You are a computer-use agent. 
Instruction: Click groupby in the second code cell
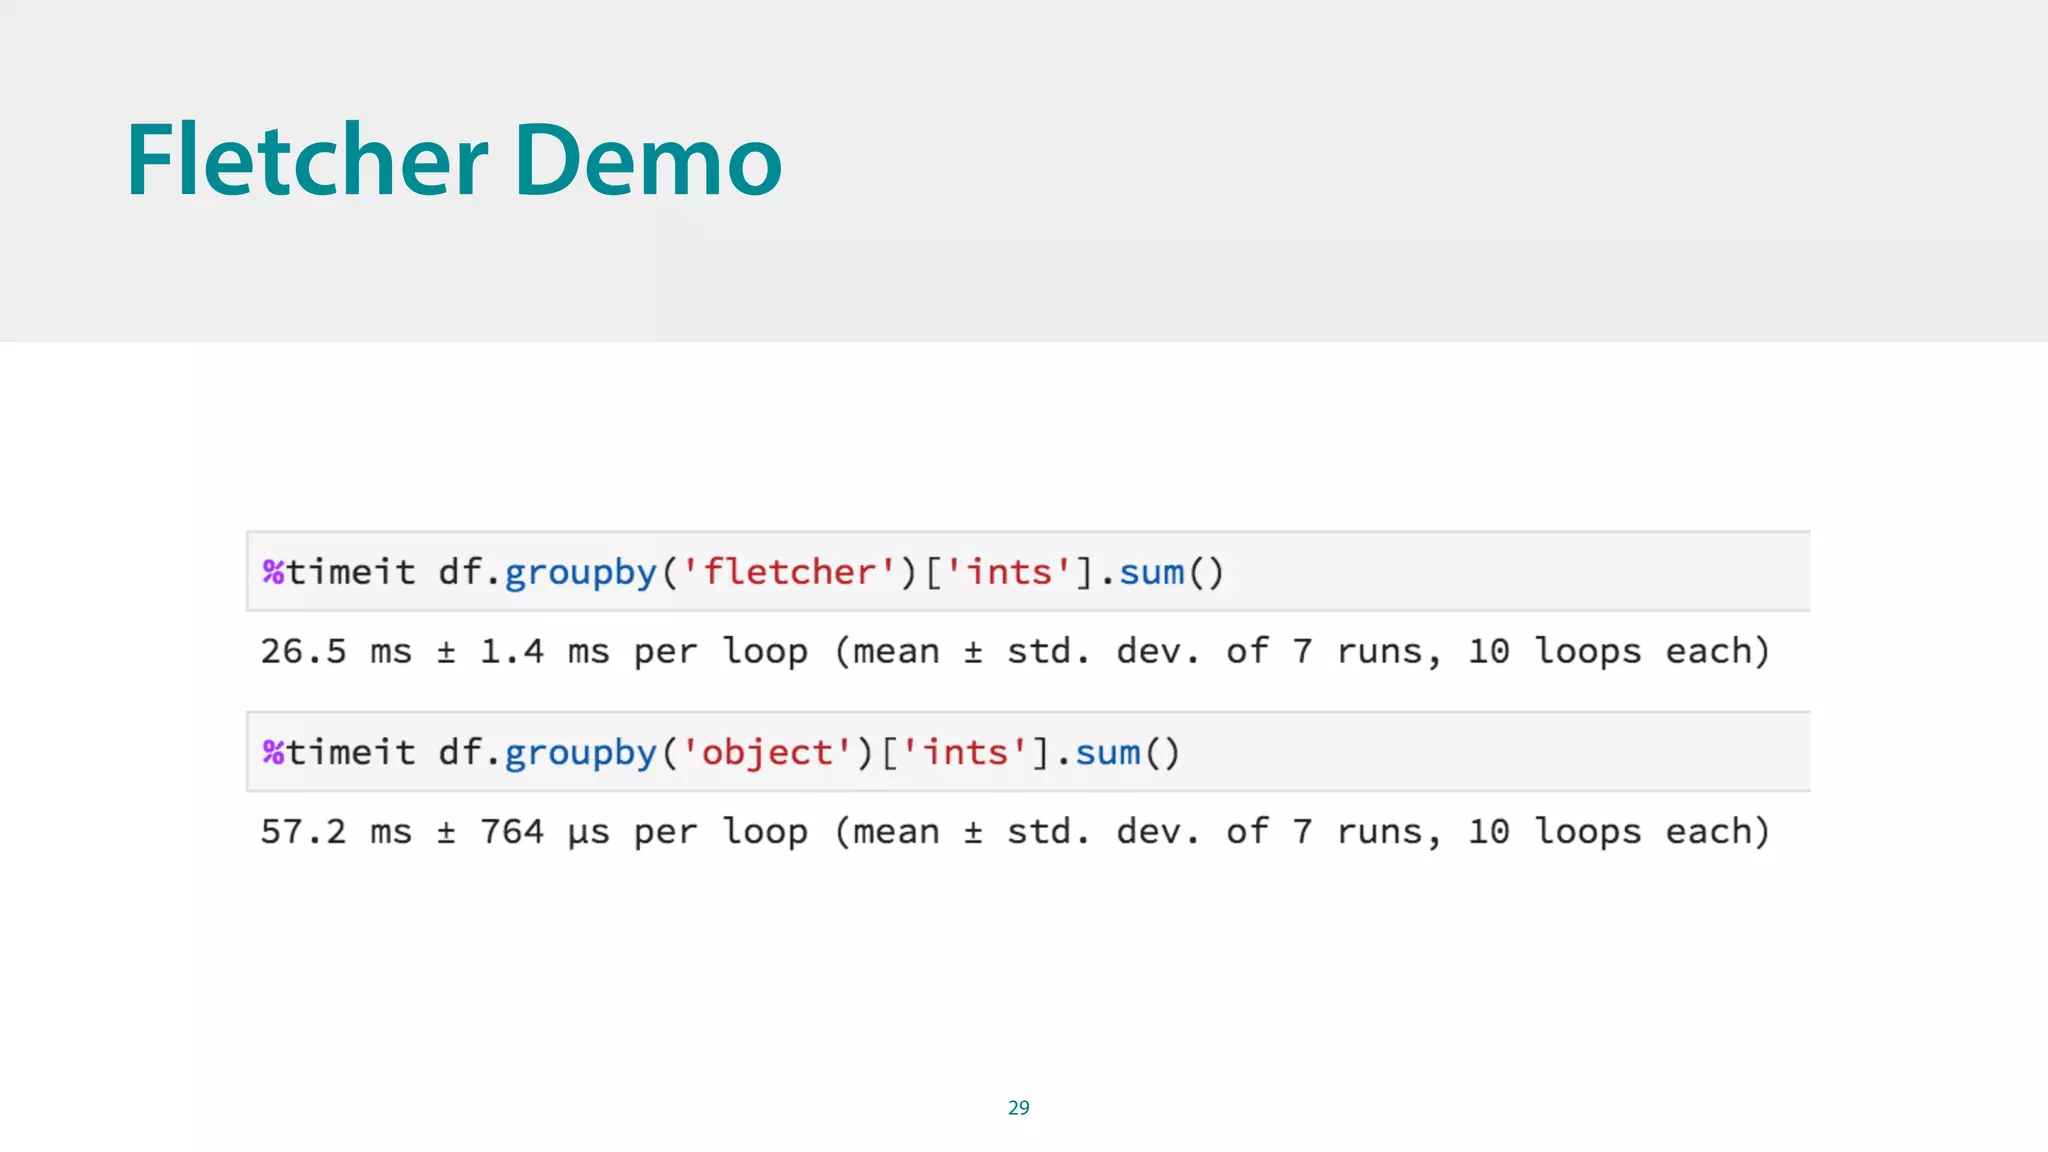click(580, 752)
